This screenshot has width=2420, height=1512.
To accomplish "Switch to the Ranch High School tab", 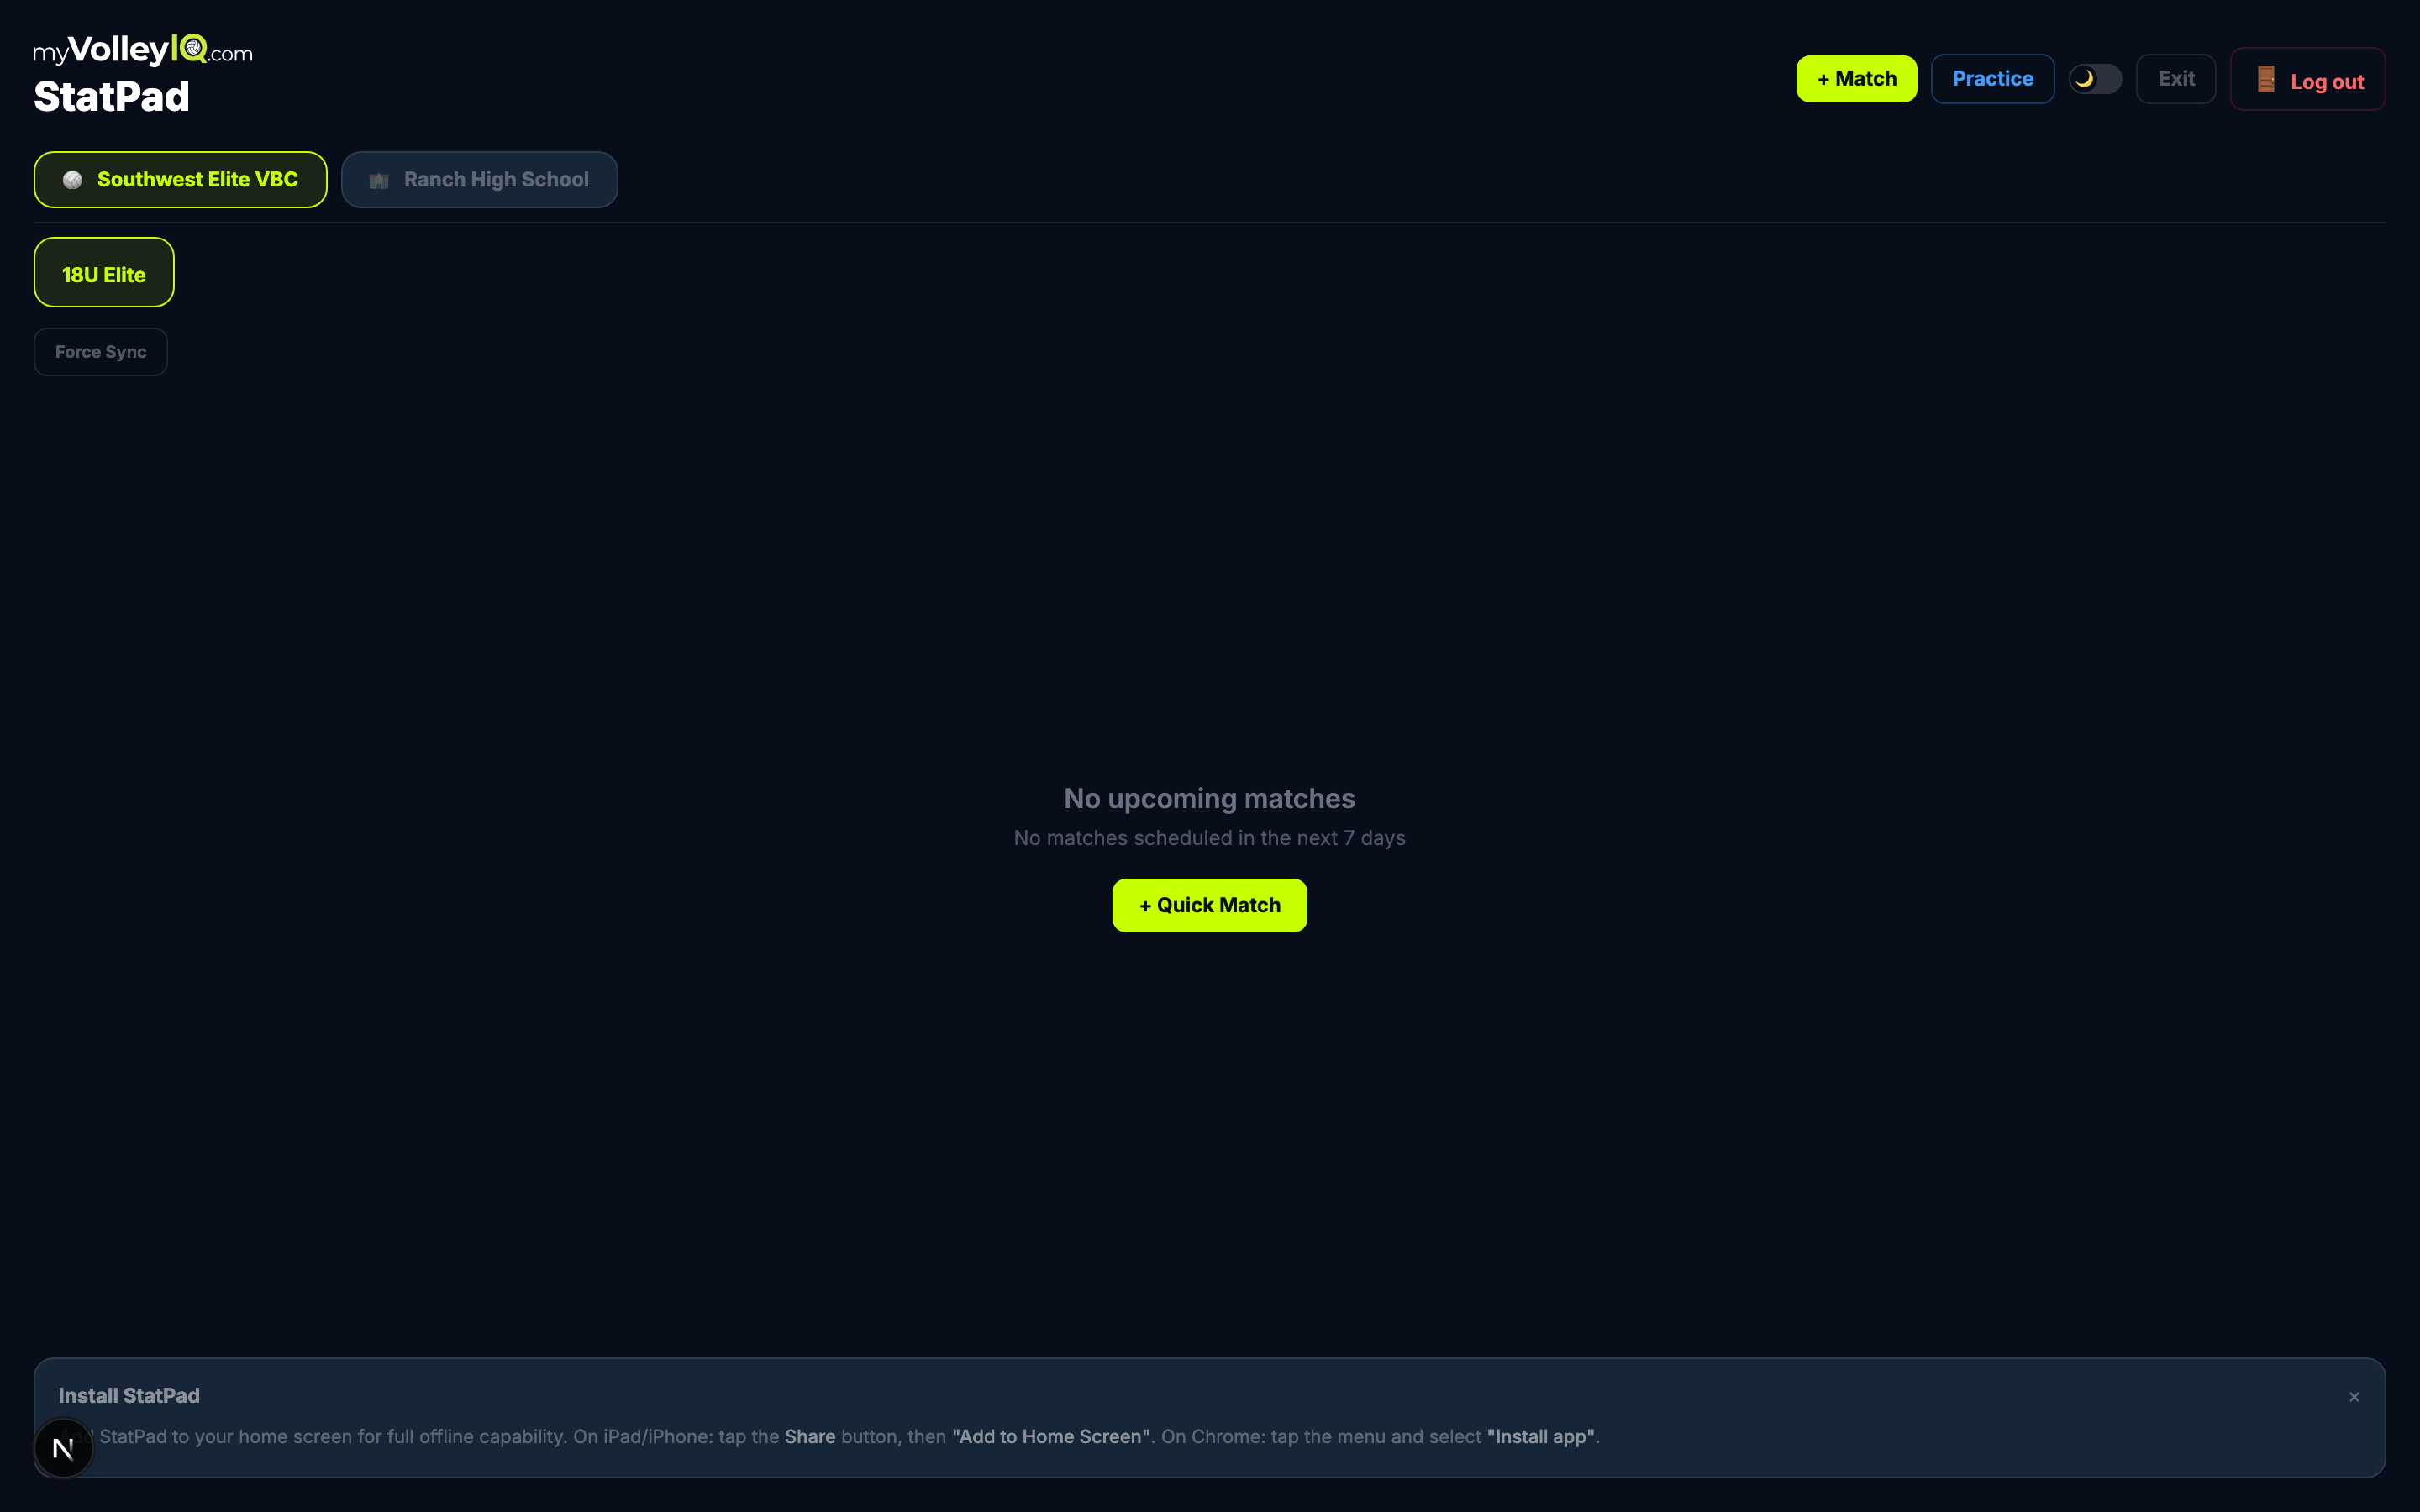I will click(x=479, y=180).
